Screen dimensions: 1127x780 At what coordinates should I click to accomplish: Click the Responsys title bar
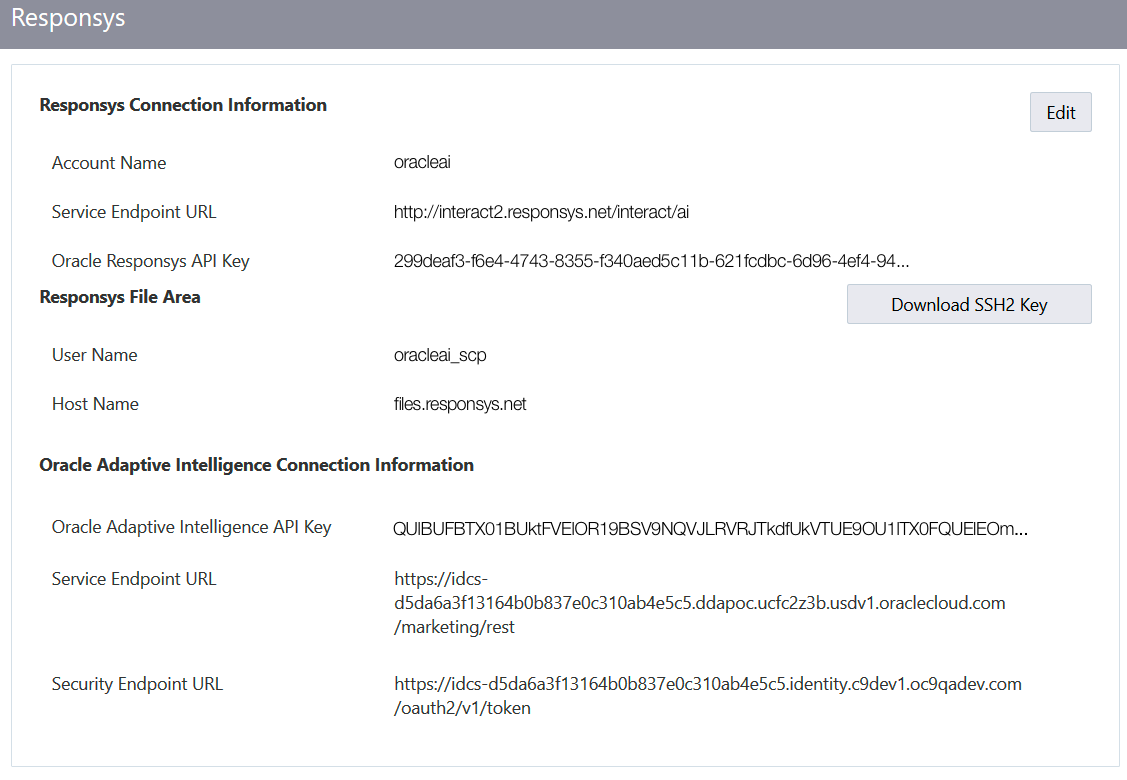click(67, 17)
